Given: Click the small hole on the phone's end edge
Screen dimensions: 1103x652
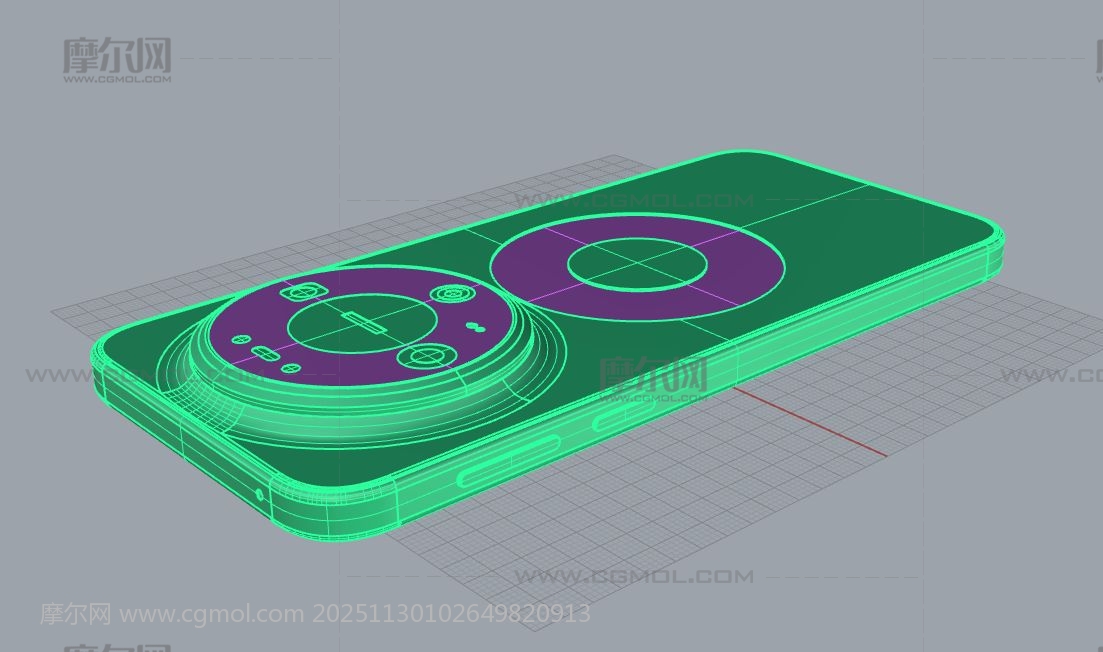Looking at the screenshot, I should point(260,494).
